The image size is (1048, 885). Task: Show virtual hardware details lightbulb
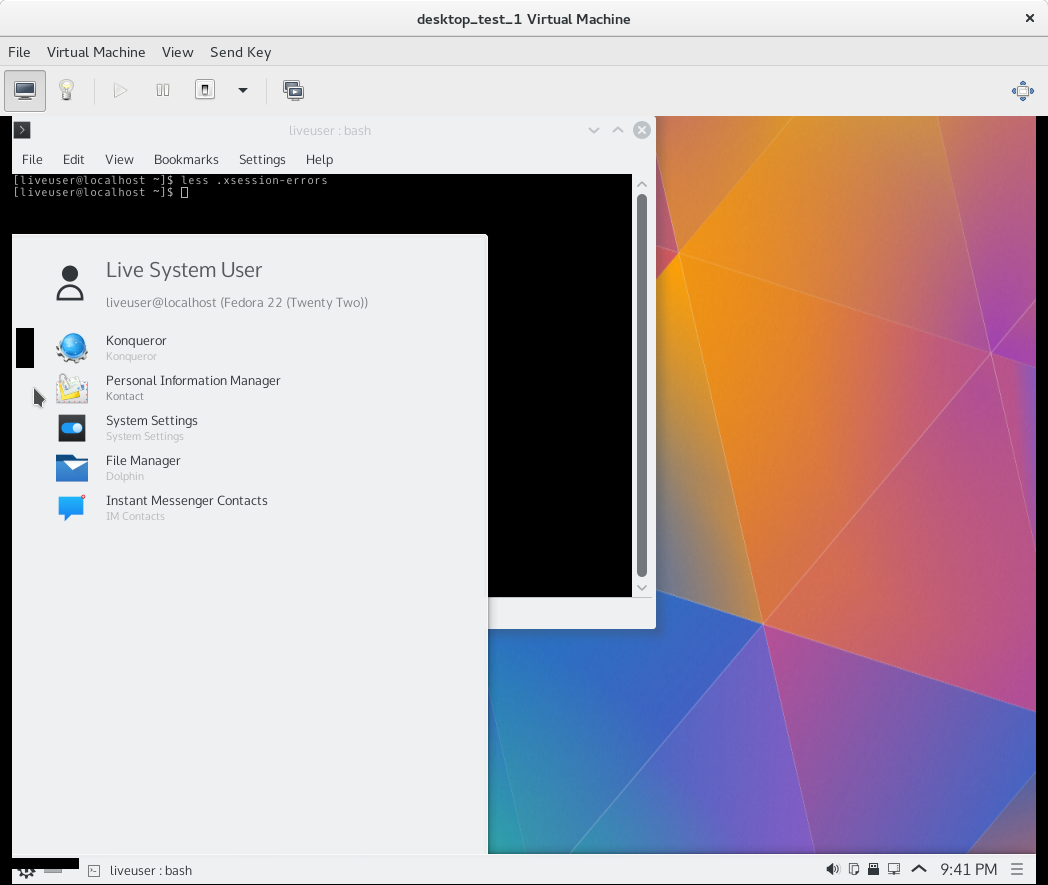coord(66,90)
